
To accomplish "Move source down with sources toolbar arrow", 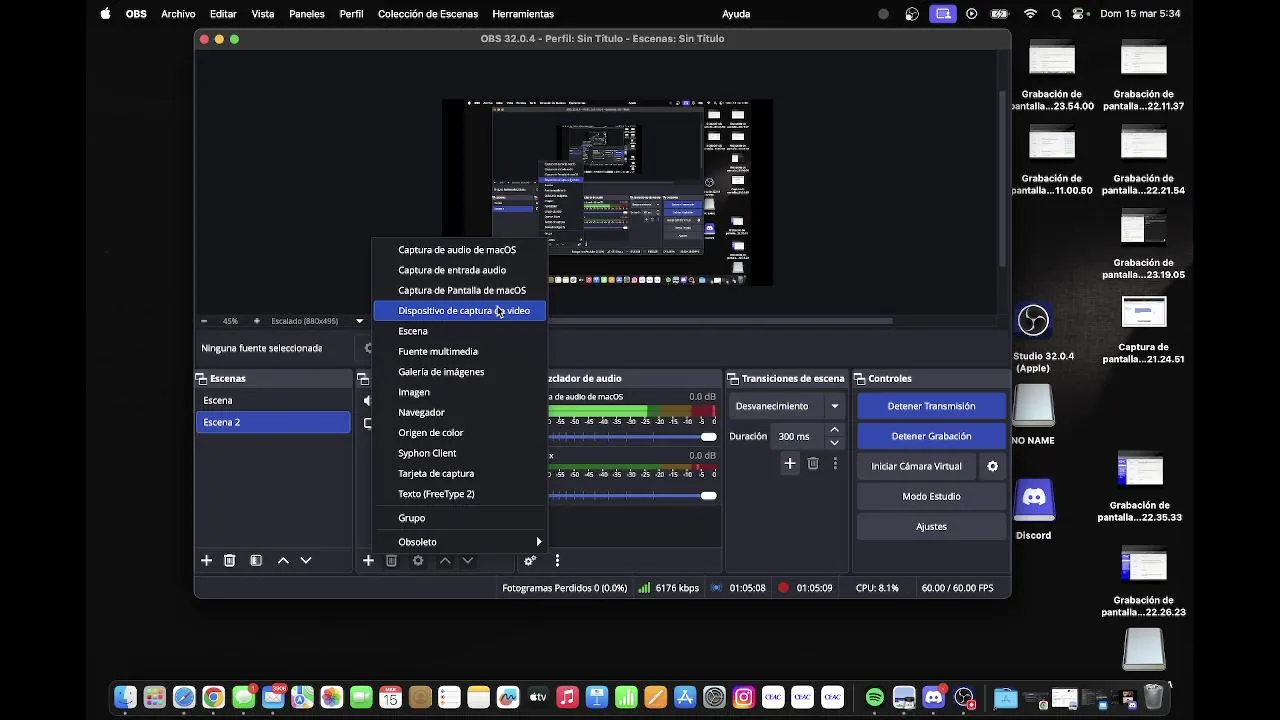I will (467, 561).
